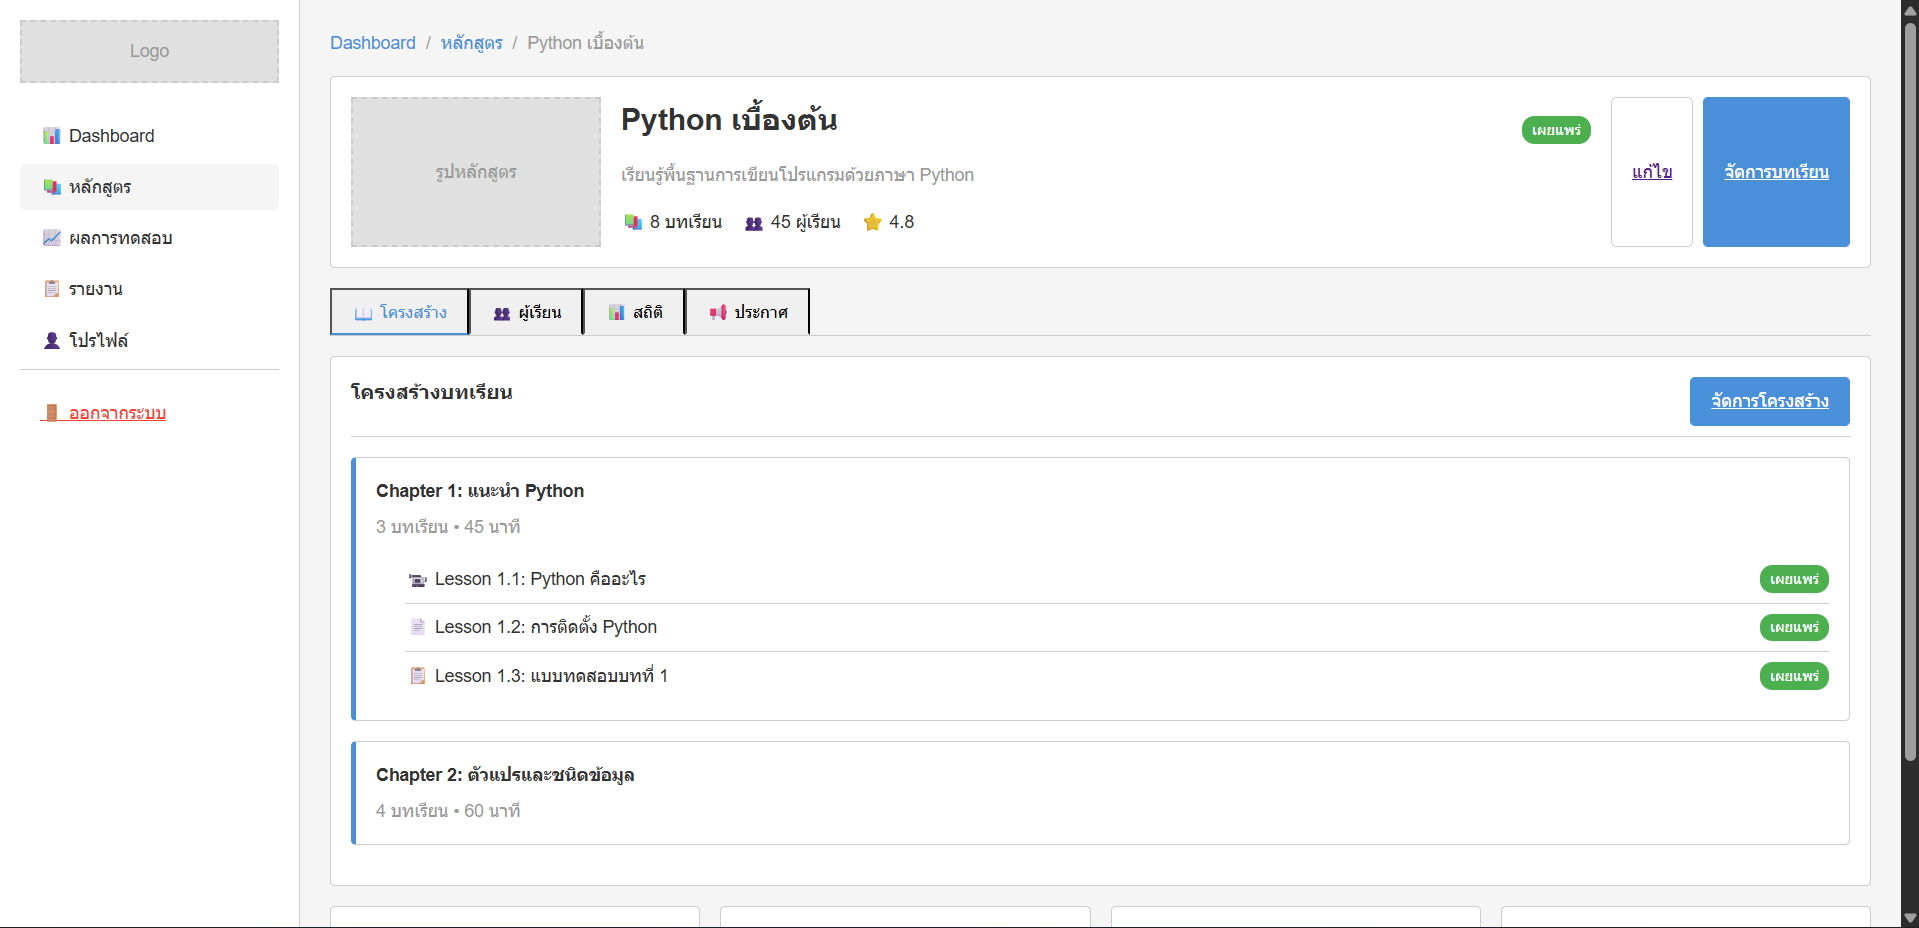Click the document icon beside Lesson 1.2
Screen dimensions: 1919x928
(418, 627)
